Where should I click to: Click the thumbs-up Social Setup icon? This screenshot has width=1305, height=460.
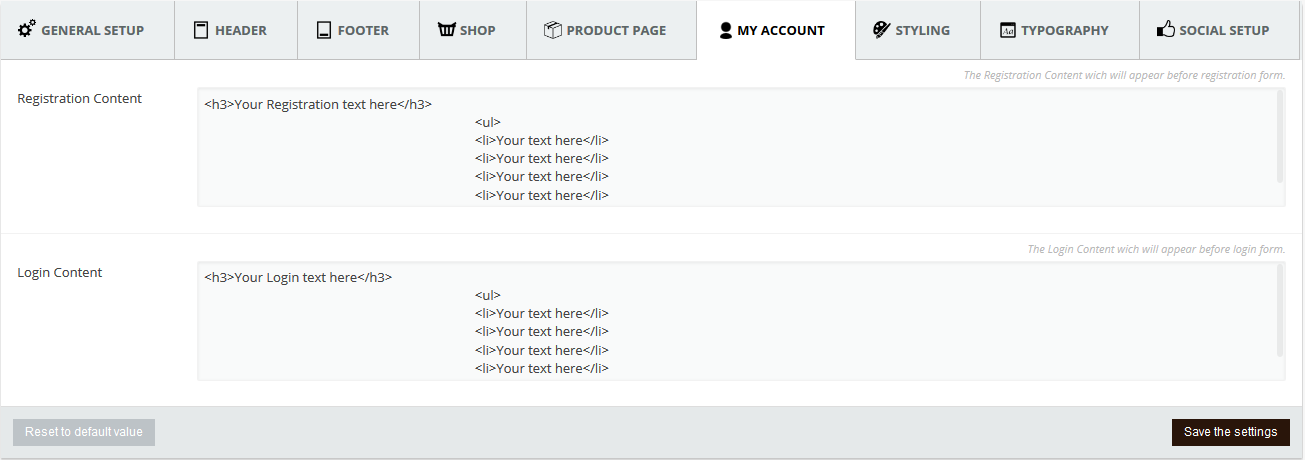click(x=1166, y=29)
